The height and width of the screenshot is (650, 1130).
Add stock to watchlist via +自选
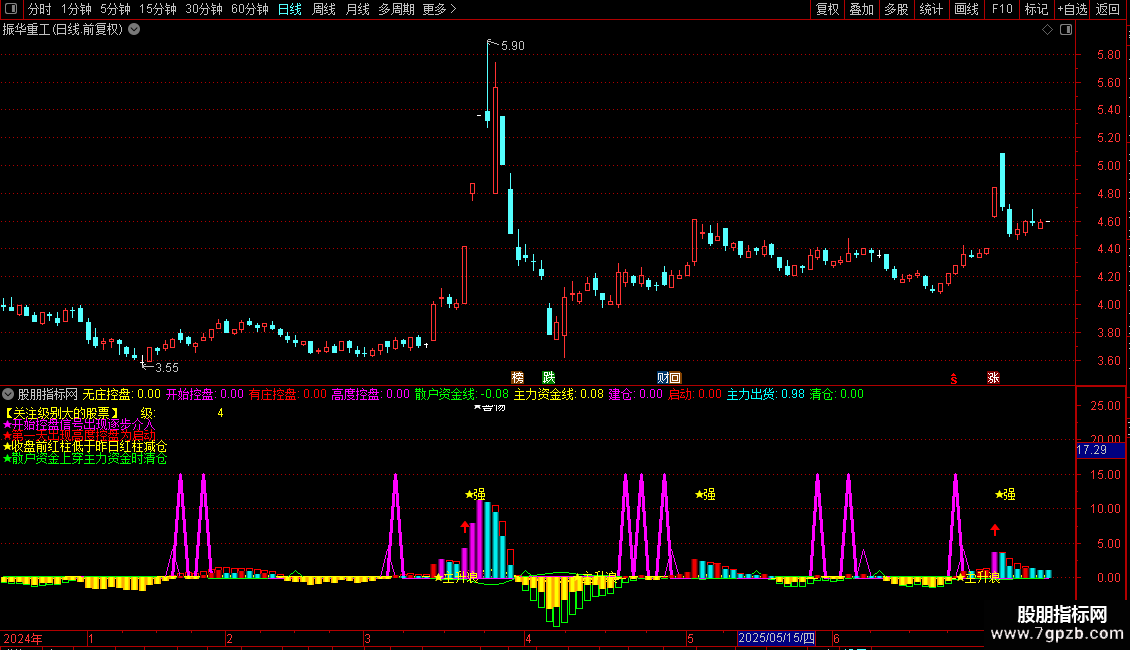pos(1072,9)
